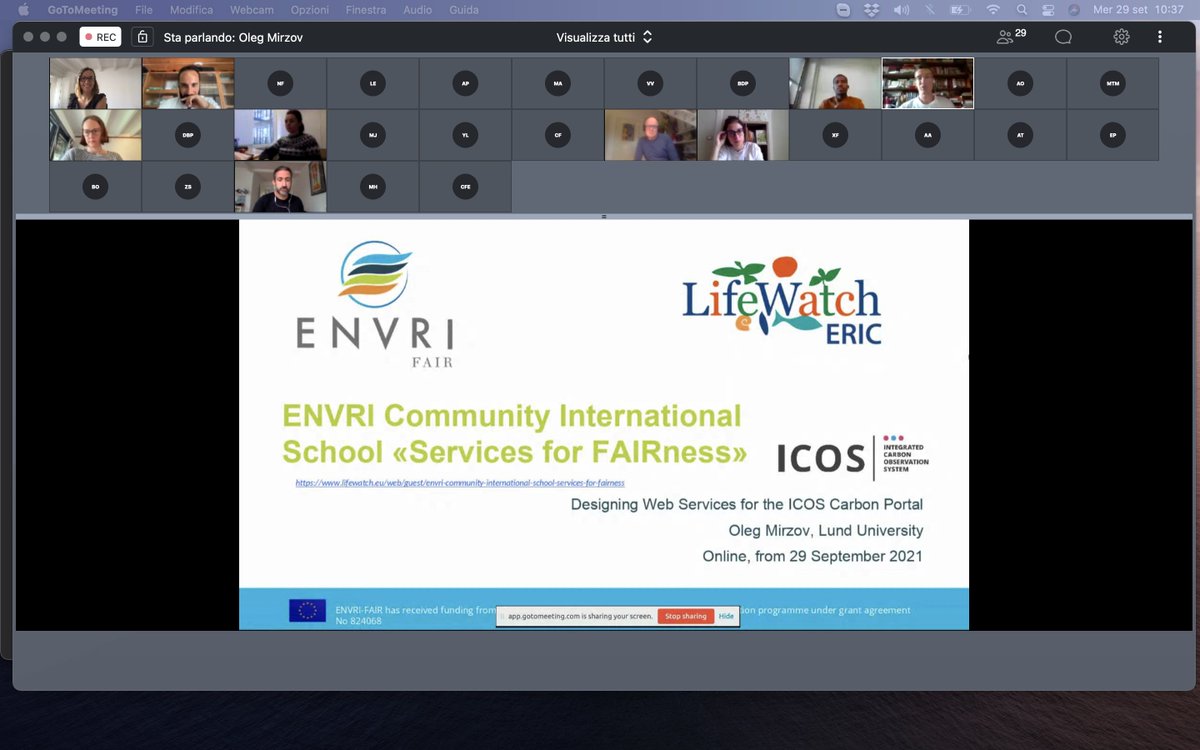This screenshot has height=750, width=1200.
Task: Click the battery status icon
Action: [960, 10]
